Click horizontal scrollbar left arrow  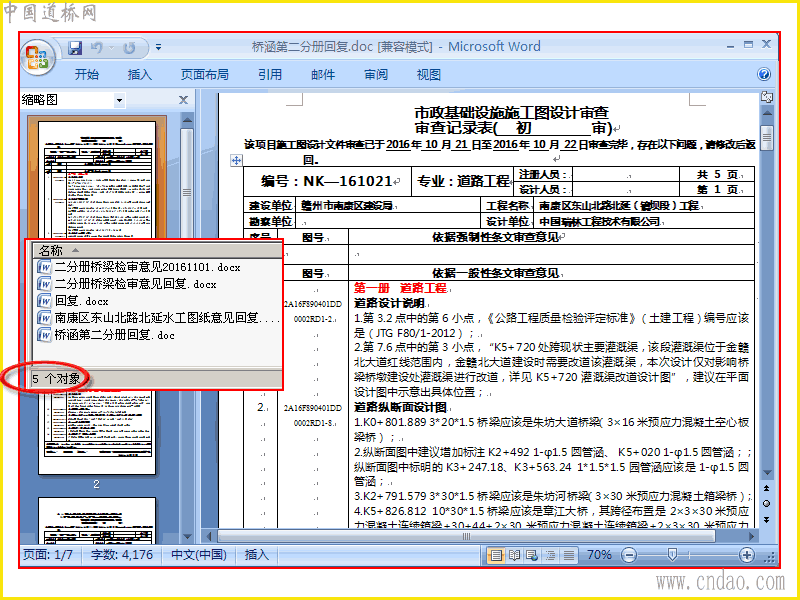(208, 536)
